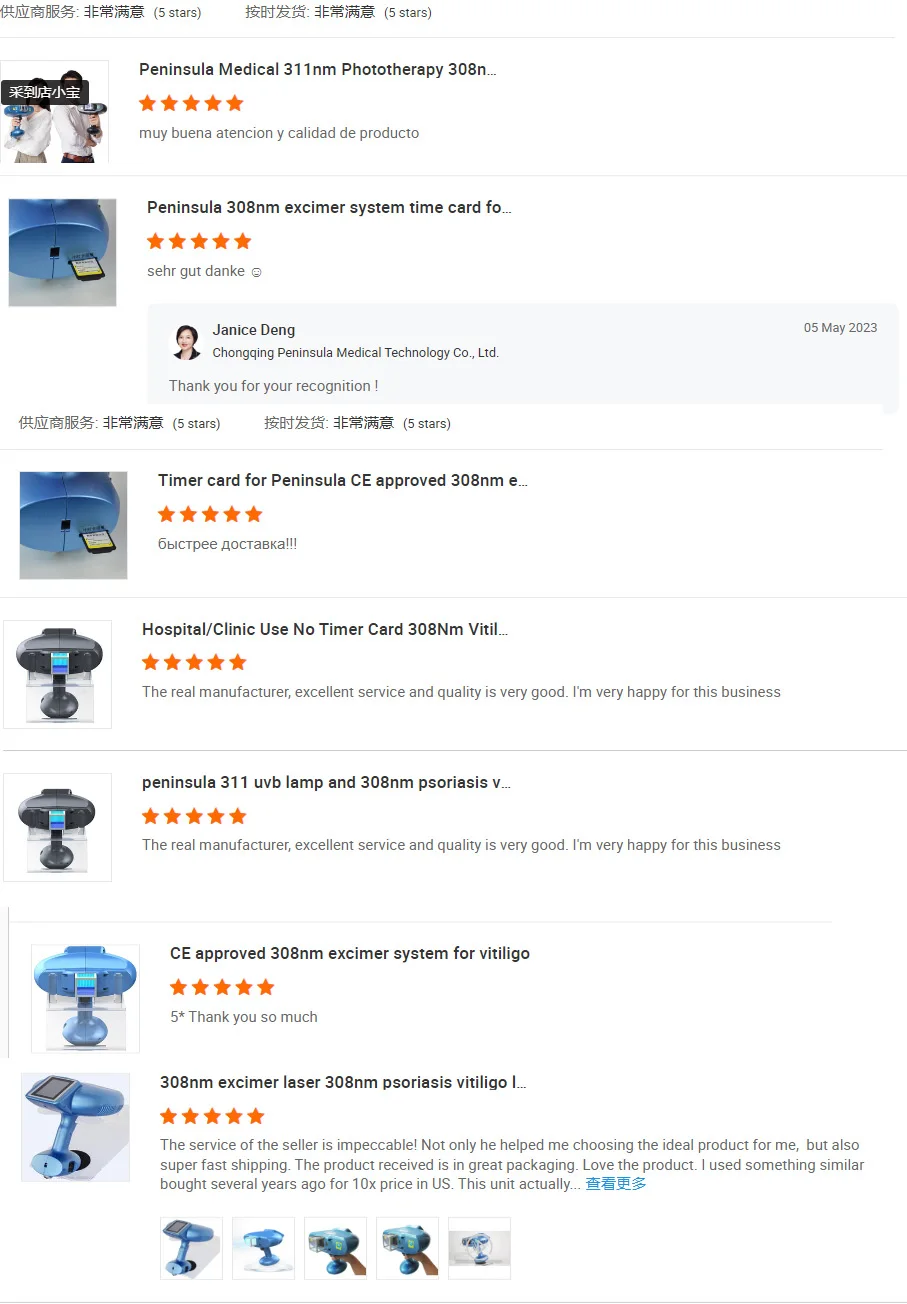Open Hospital/Clinic Use No Timer Card listing

[325, 629]
